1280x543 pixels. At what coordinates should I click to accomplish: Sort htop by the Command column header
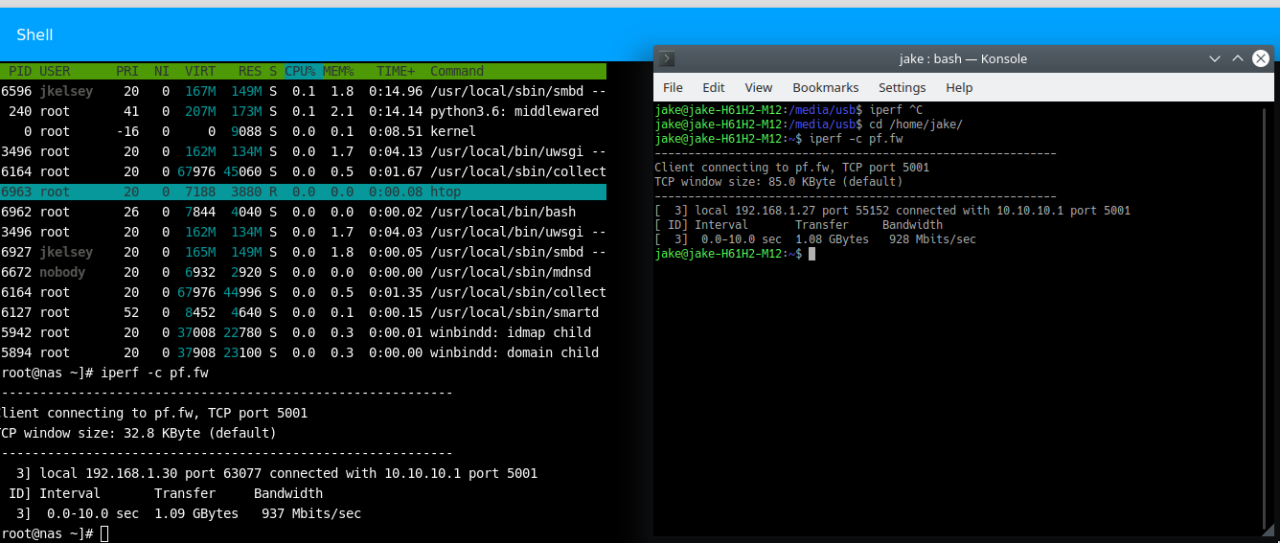coord(457,71)
